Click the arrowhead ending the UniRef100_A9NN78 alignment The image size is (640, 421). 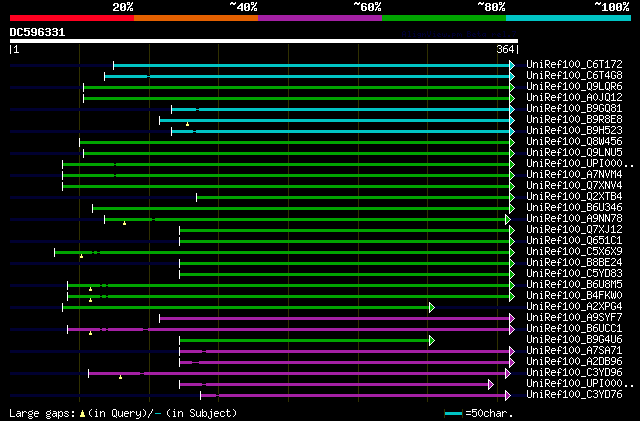pos(508,220)
